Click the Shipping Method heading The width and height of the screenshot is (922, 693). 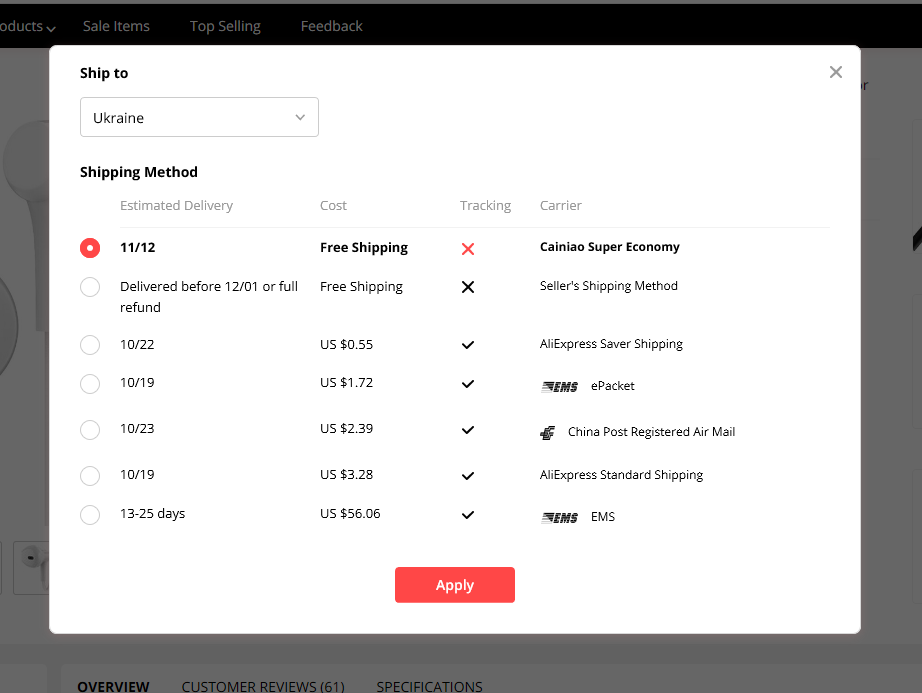pyautogui.click(x=139, y=172)
